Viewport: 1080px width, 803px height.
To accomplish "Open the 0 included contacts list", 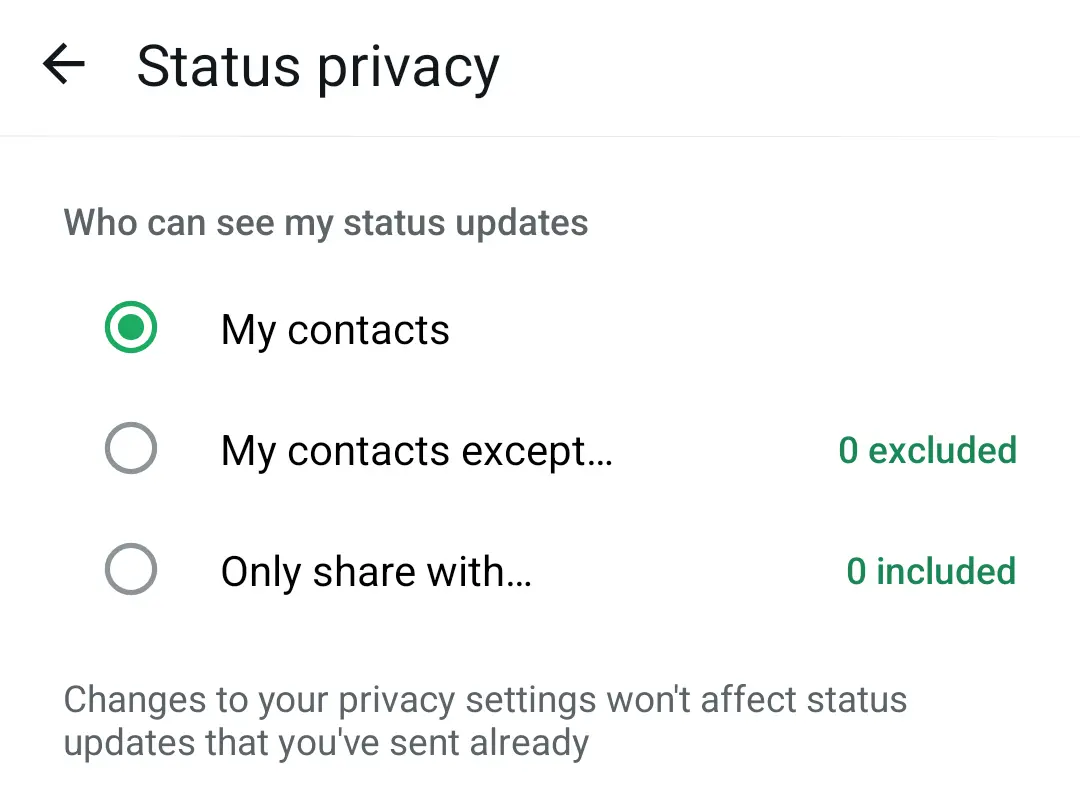I will pyautogui.click(x=931, y=571).
